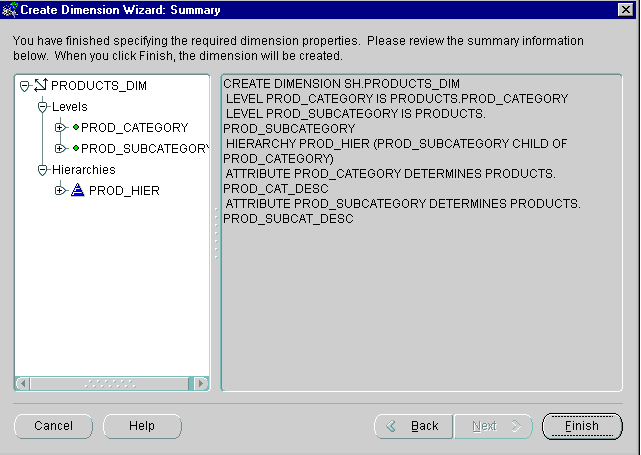
Task: Collapse the PRODUCTS_DIM root node
Action: 24,86
